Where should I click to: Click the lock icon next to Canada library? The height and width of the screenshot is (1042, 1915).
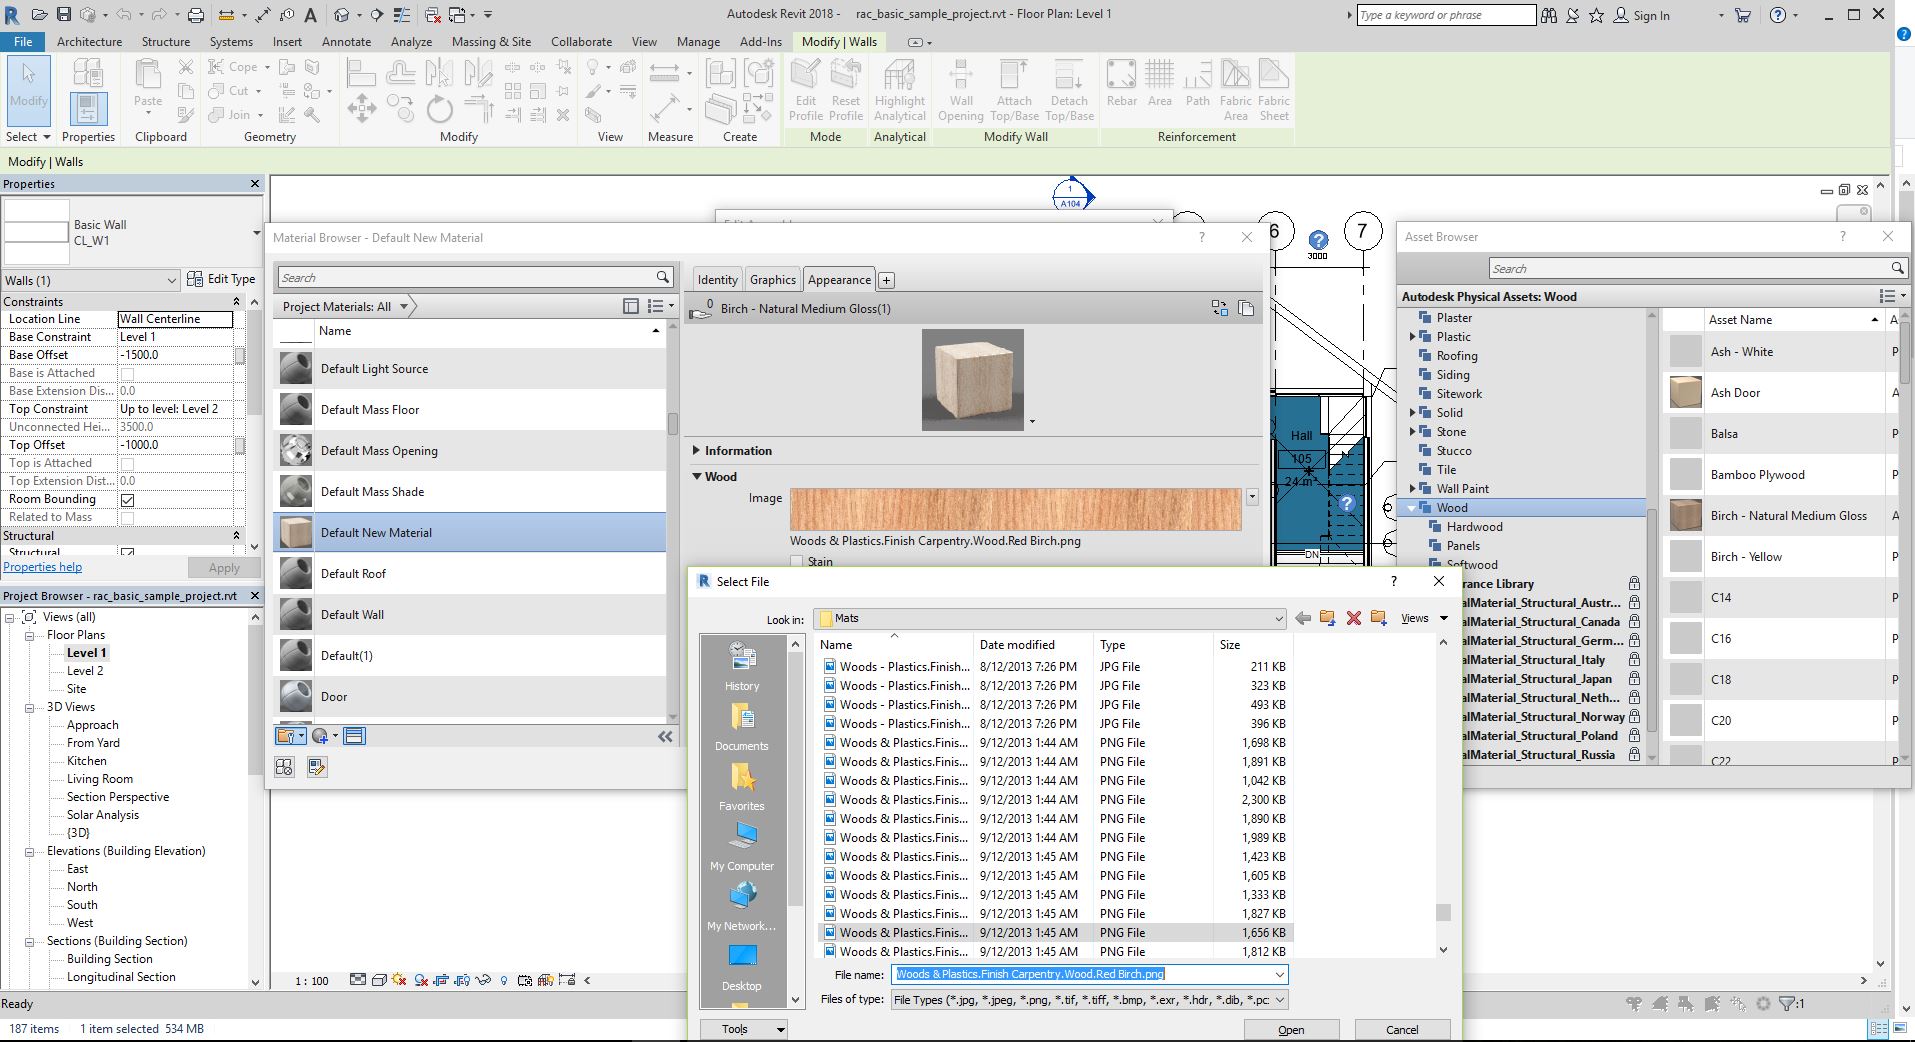pos(1634,621)
